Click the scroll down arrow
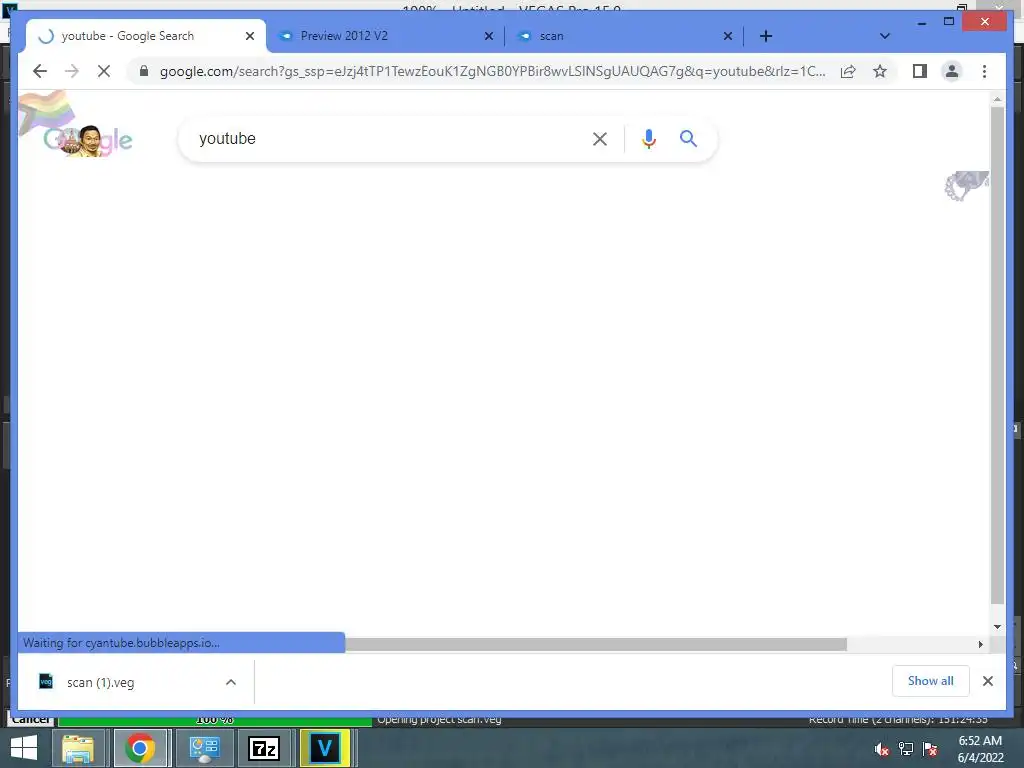Image resolution: width=1024 pixels, height=768 pixels. [997, 627]
